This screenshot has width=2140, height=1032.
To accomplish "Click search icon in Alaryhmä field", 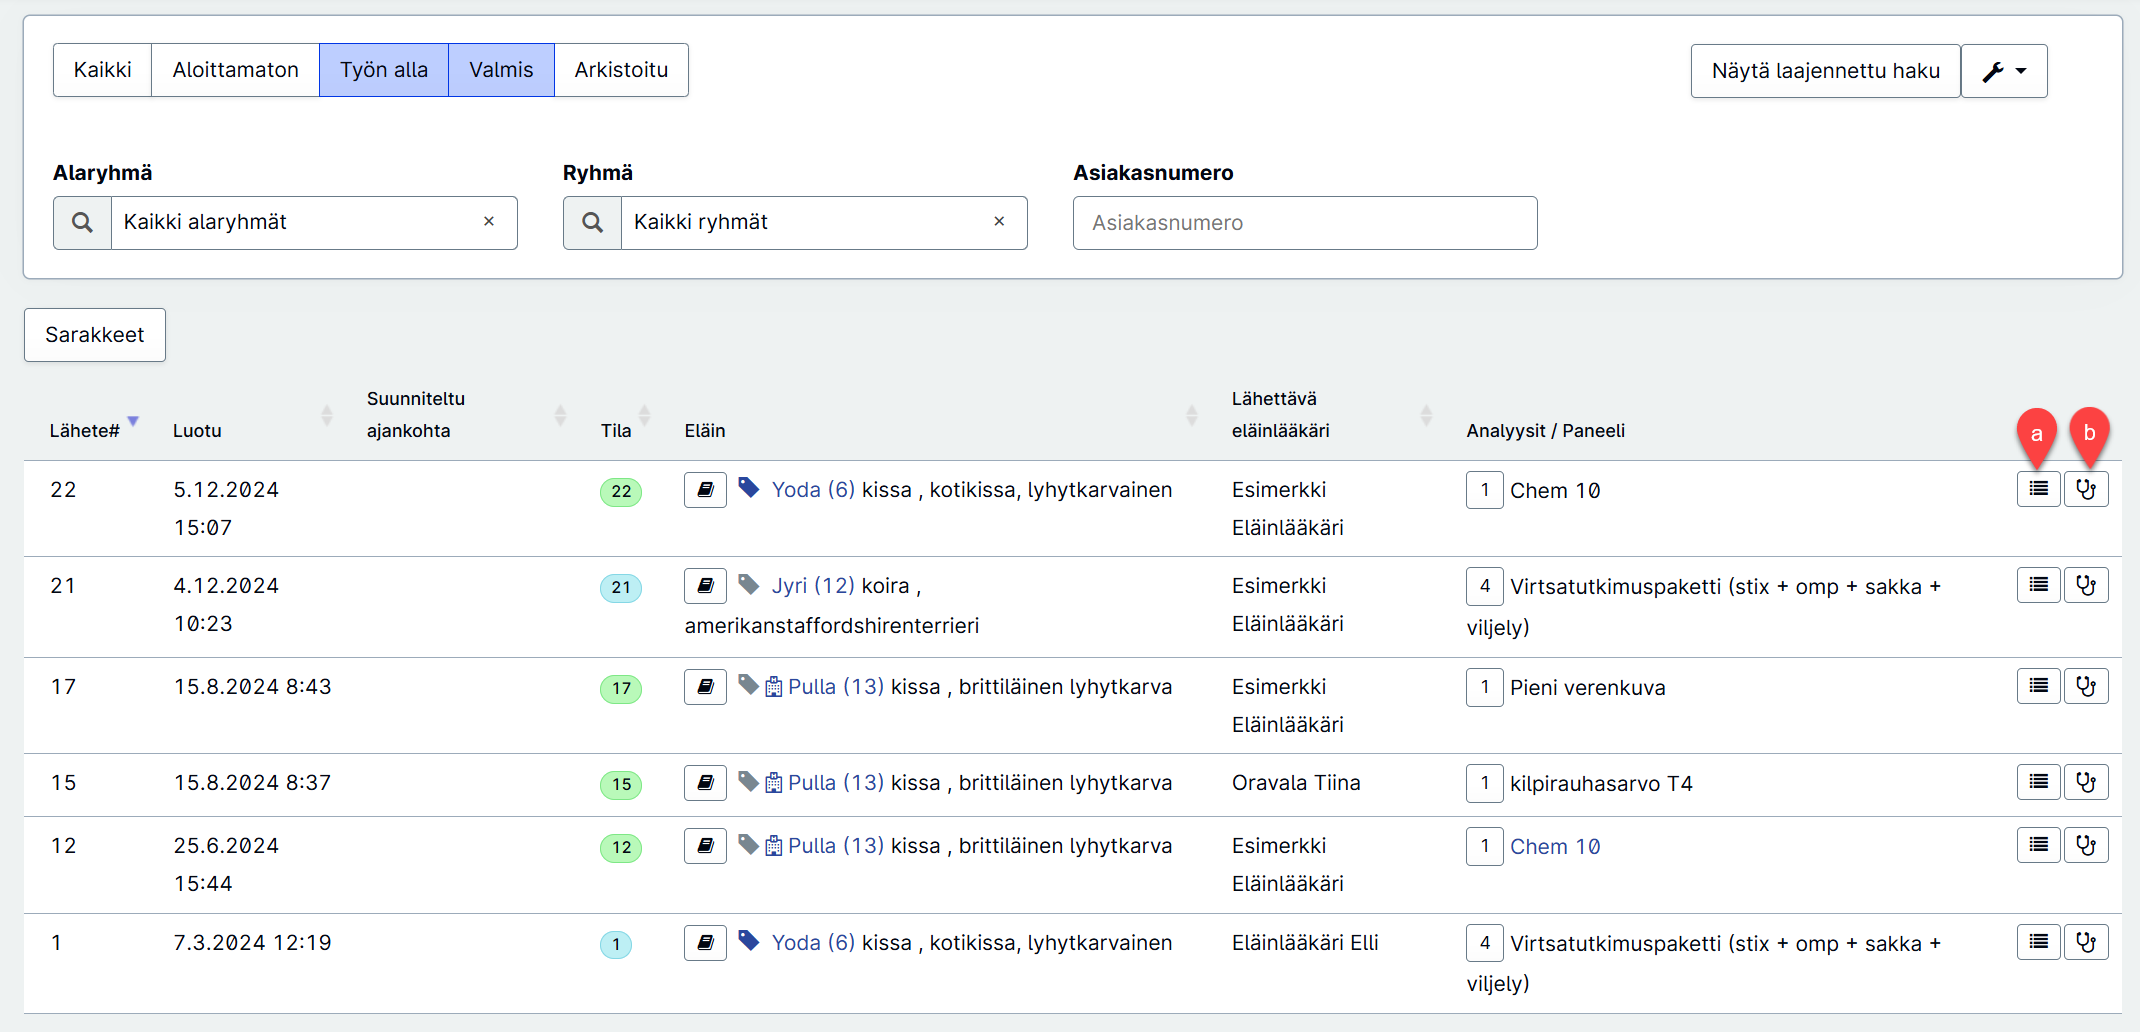I will coord(83,223).
